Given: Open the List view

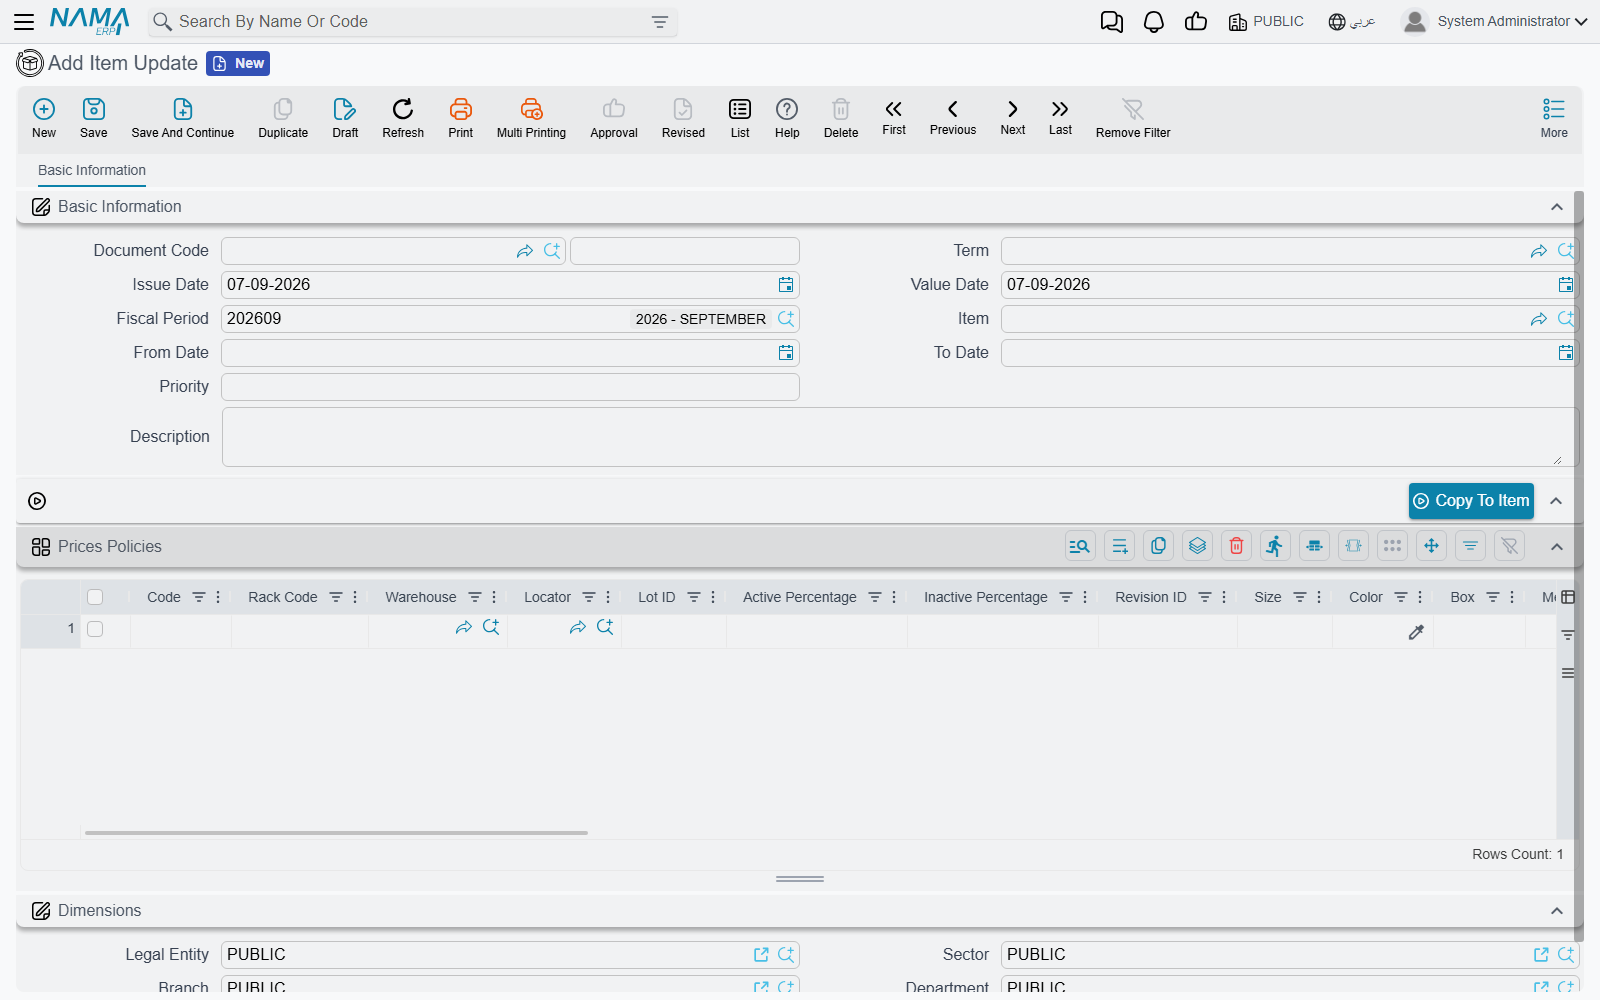Looking at the screenshot, I should (740, 118).
